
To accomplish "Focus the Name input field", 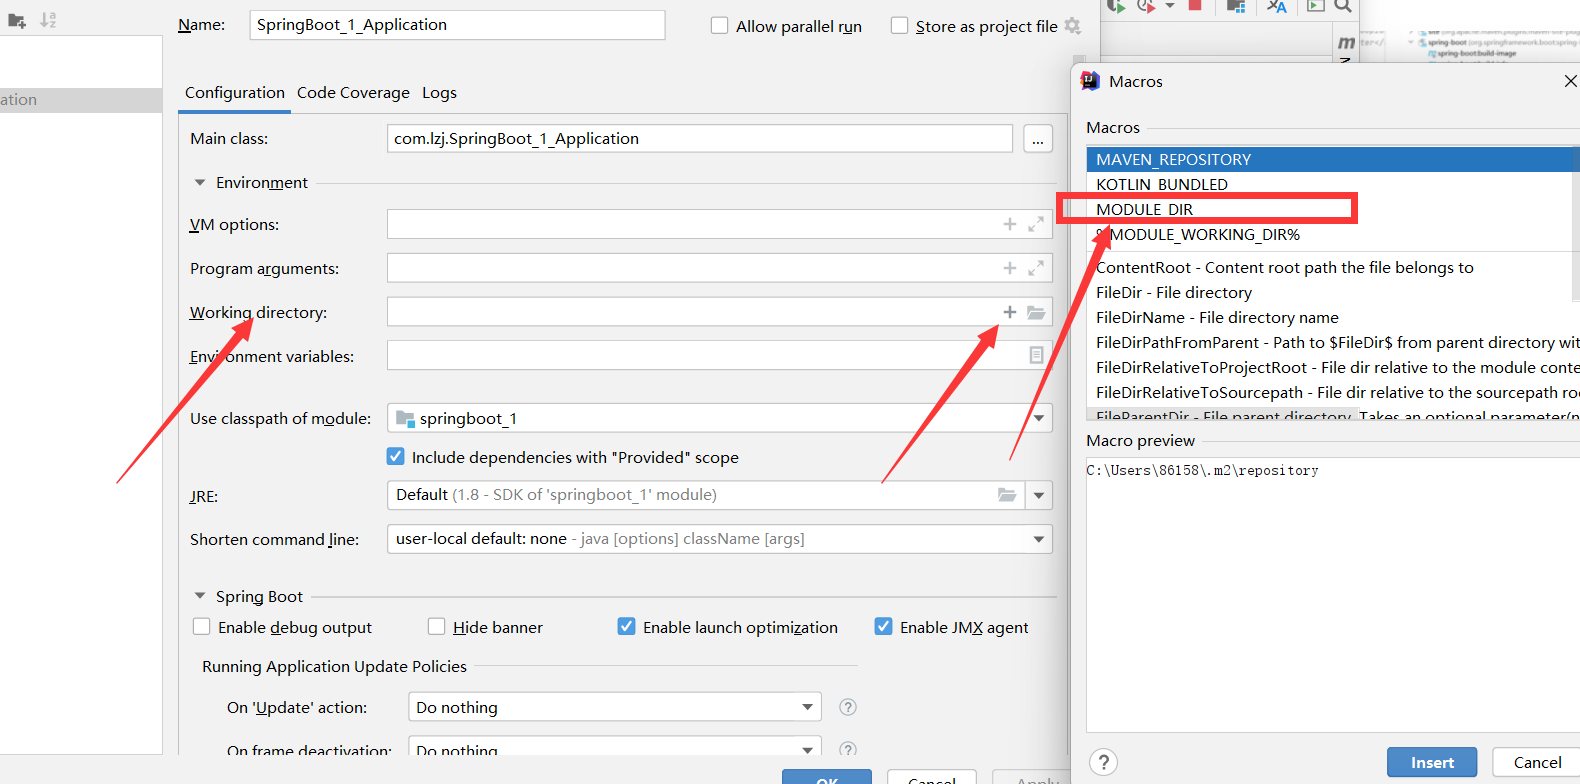I will [x=457, y=25].
